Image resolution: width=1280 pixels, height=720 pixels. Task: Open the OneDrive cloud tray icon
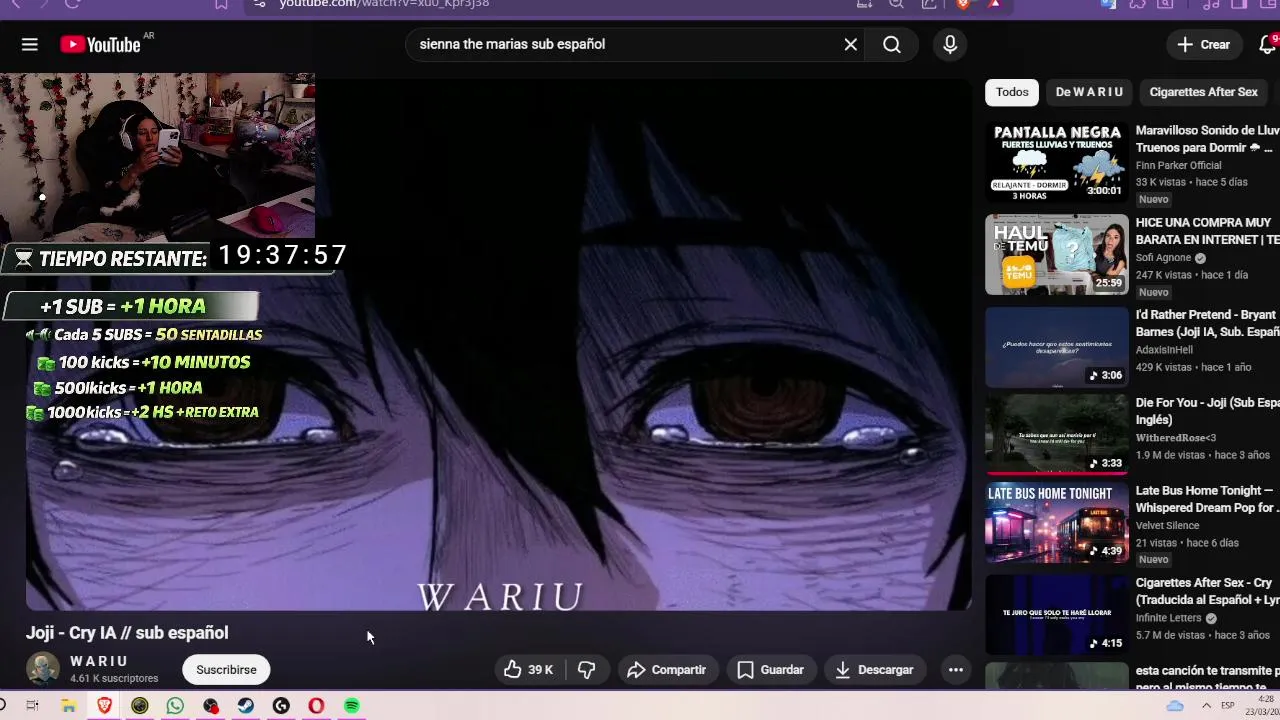(x=1175, y=706)
